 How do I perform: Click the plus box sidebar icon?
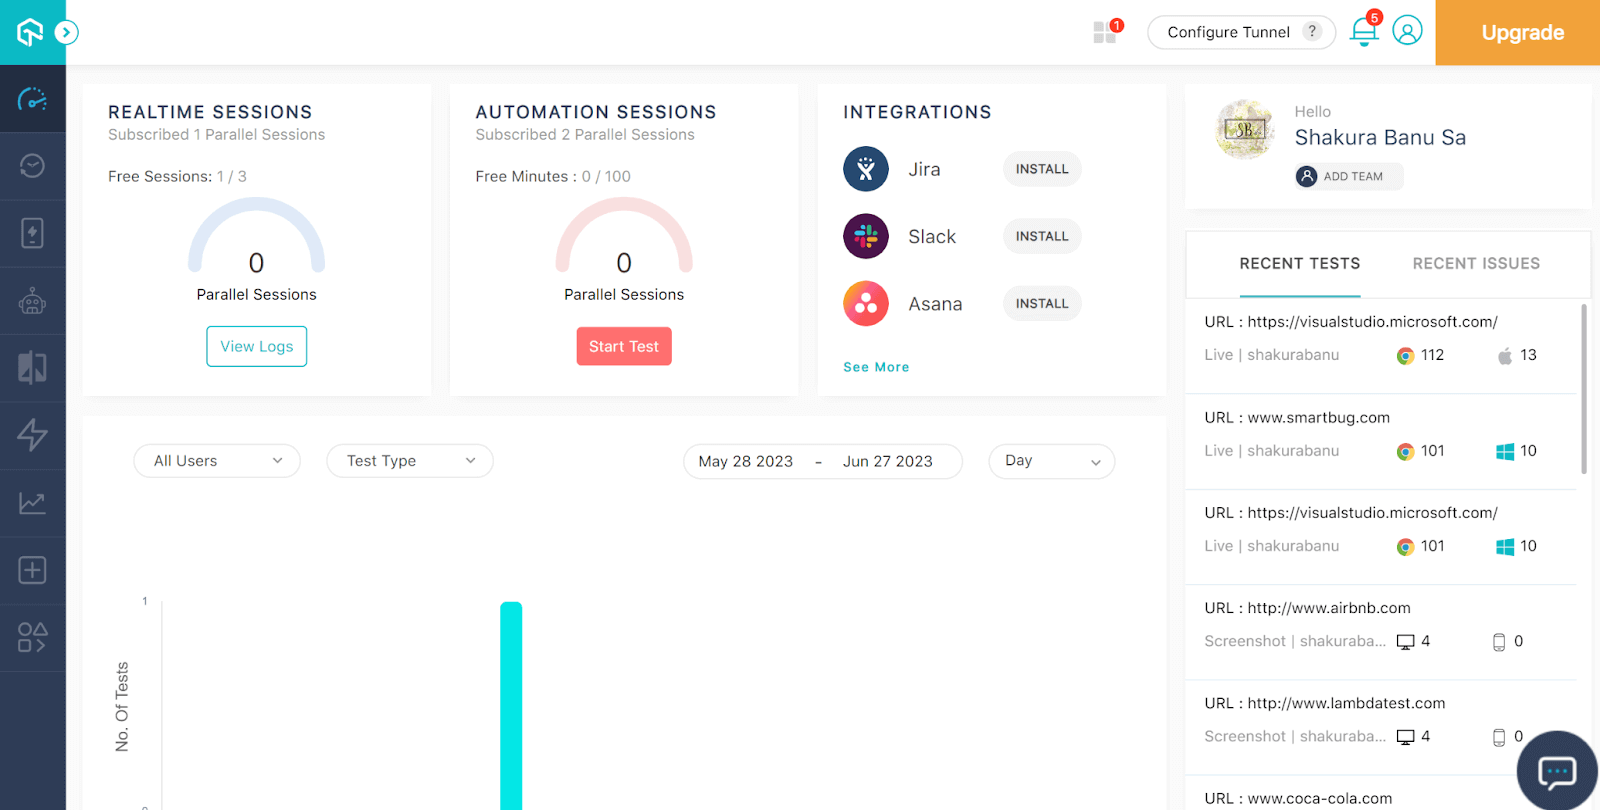tap(32, 570)
